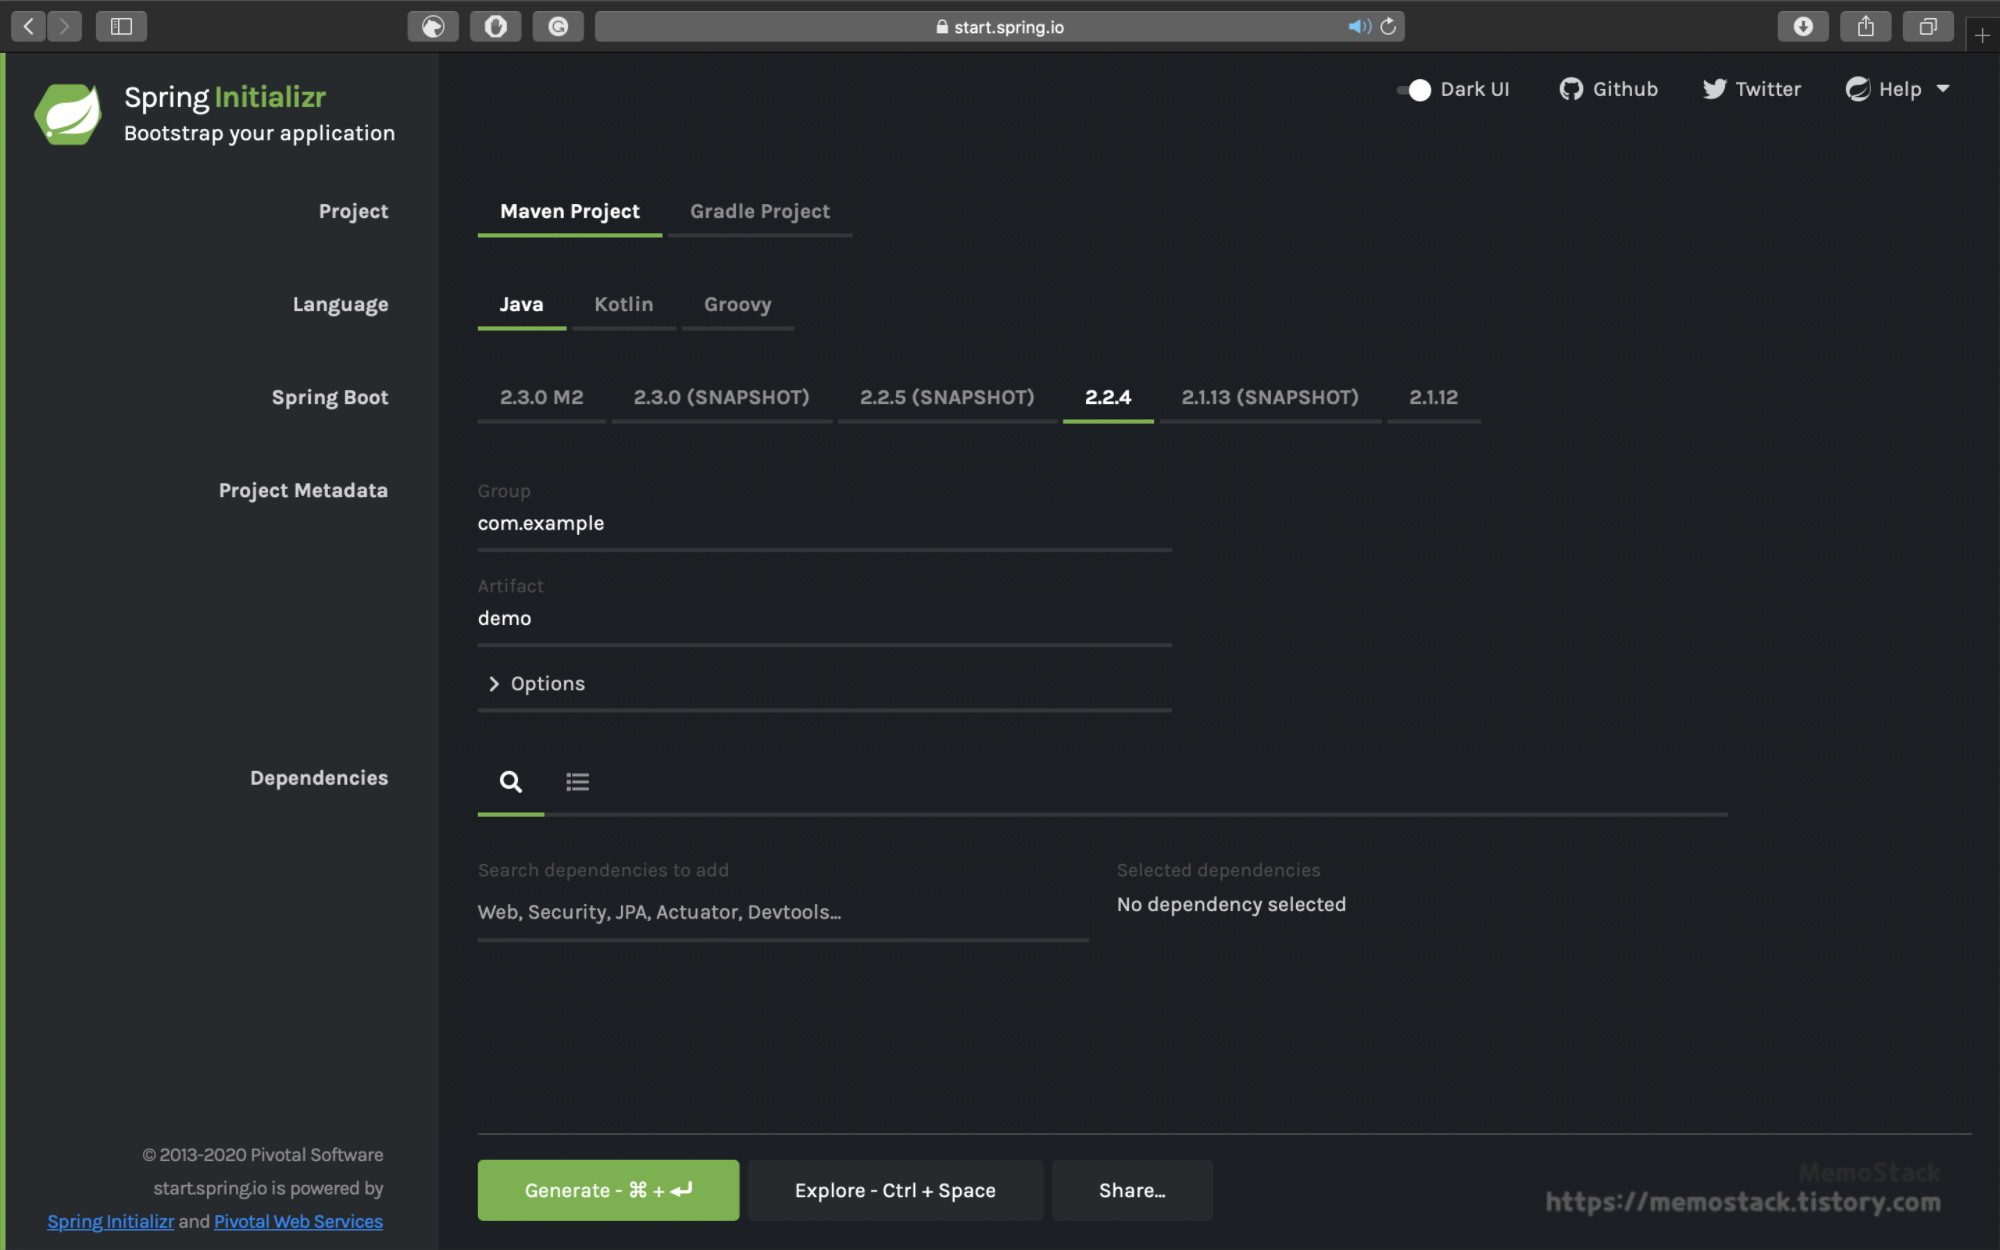Expand the Options section
This screenshot has width=2000, height=1250.
[536, 683]
